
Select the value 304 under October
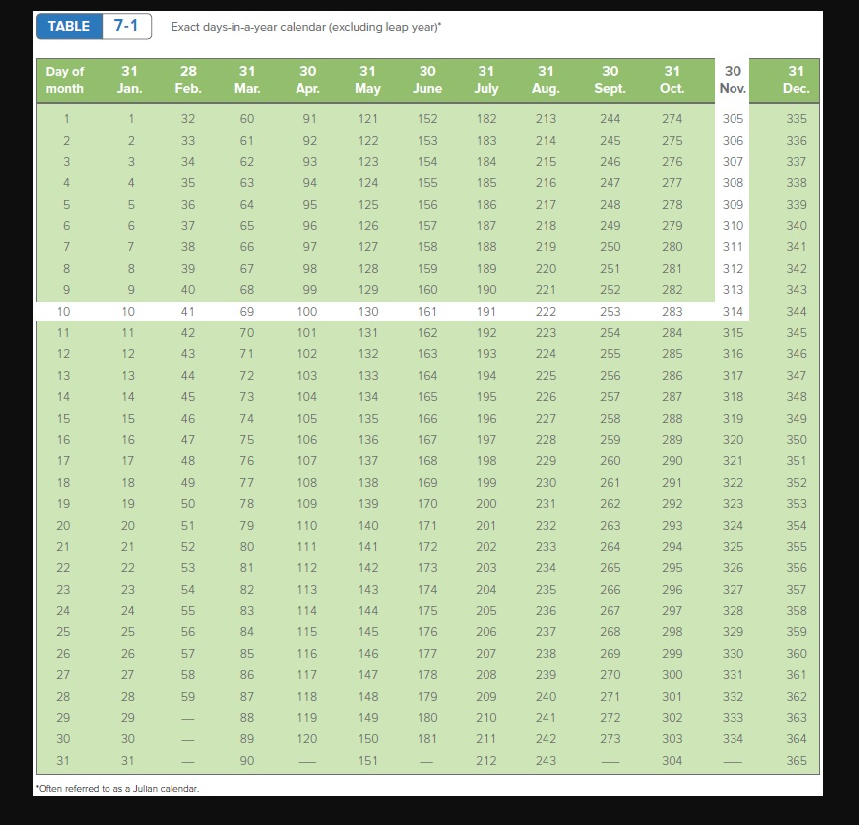[672, 761]
